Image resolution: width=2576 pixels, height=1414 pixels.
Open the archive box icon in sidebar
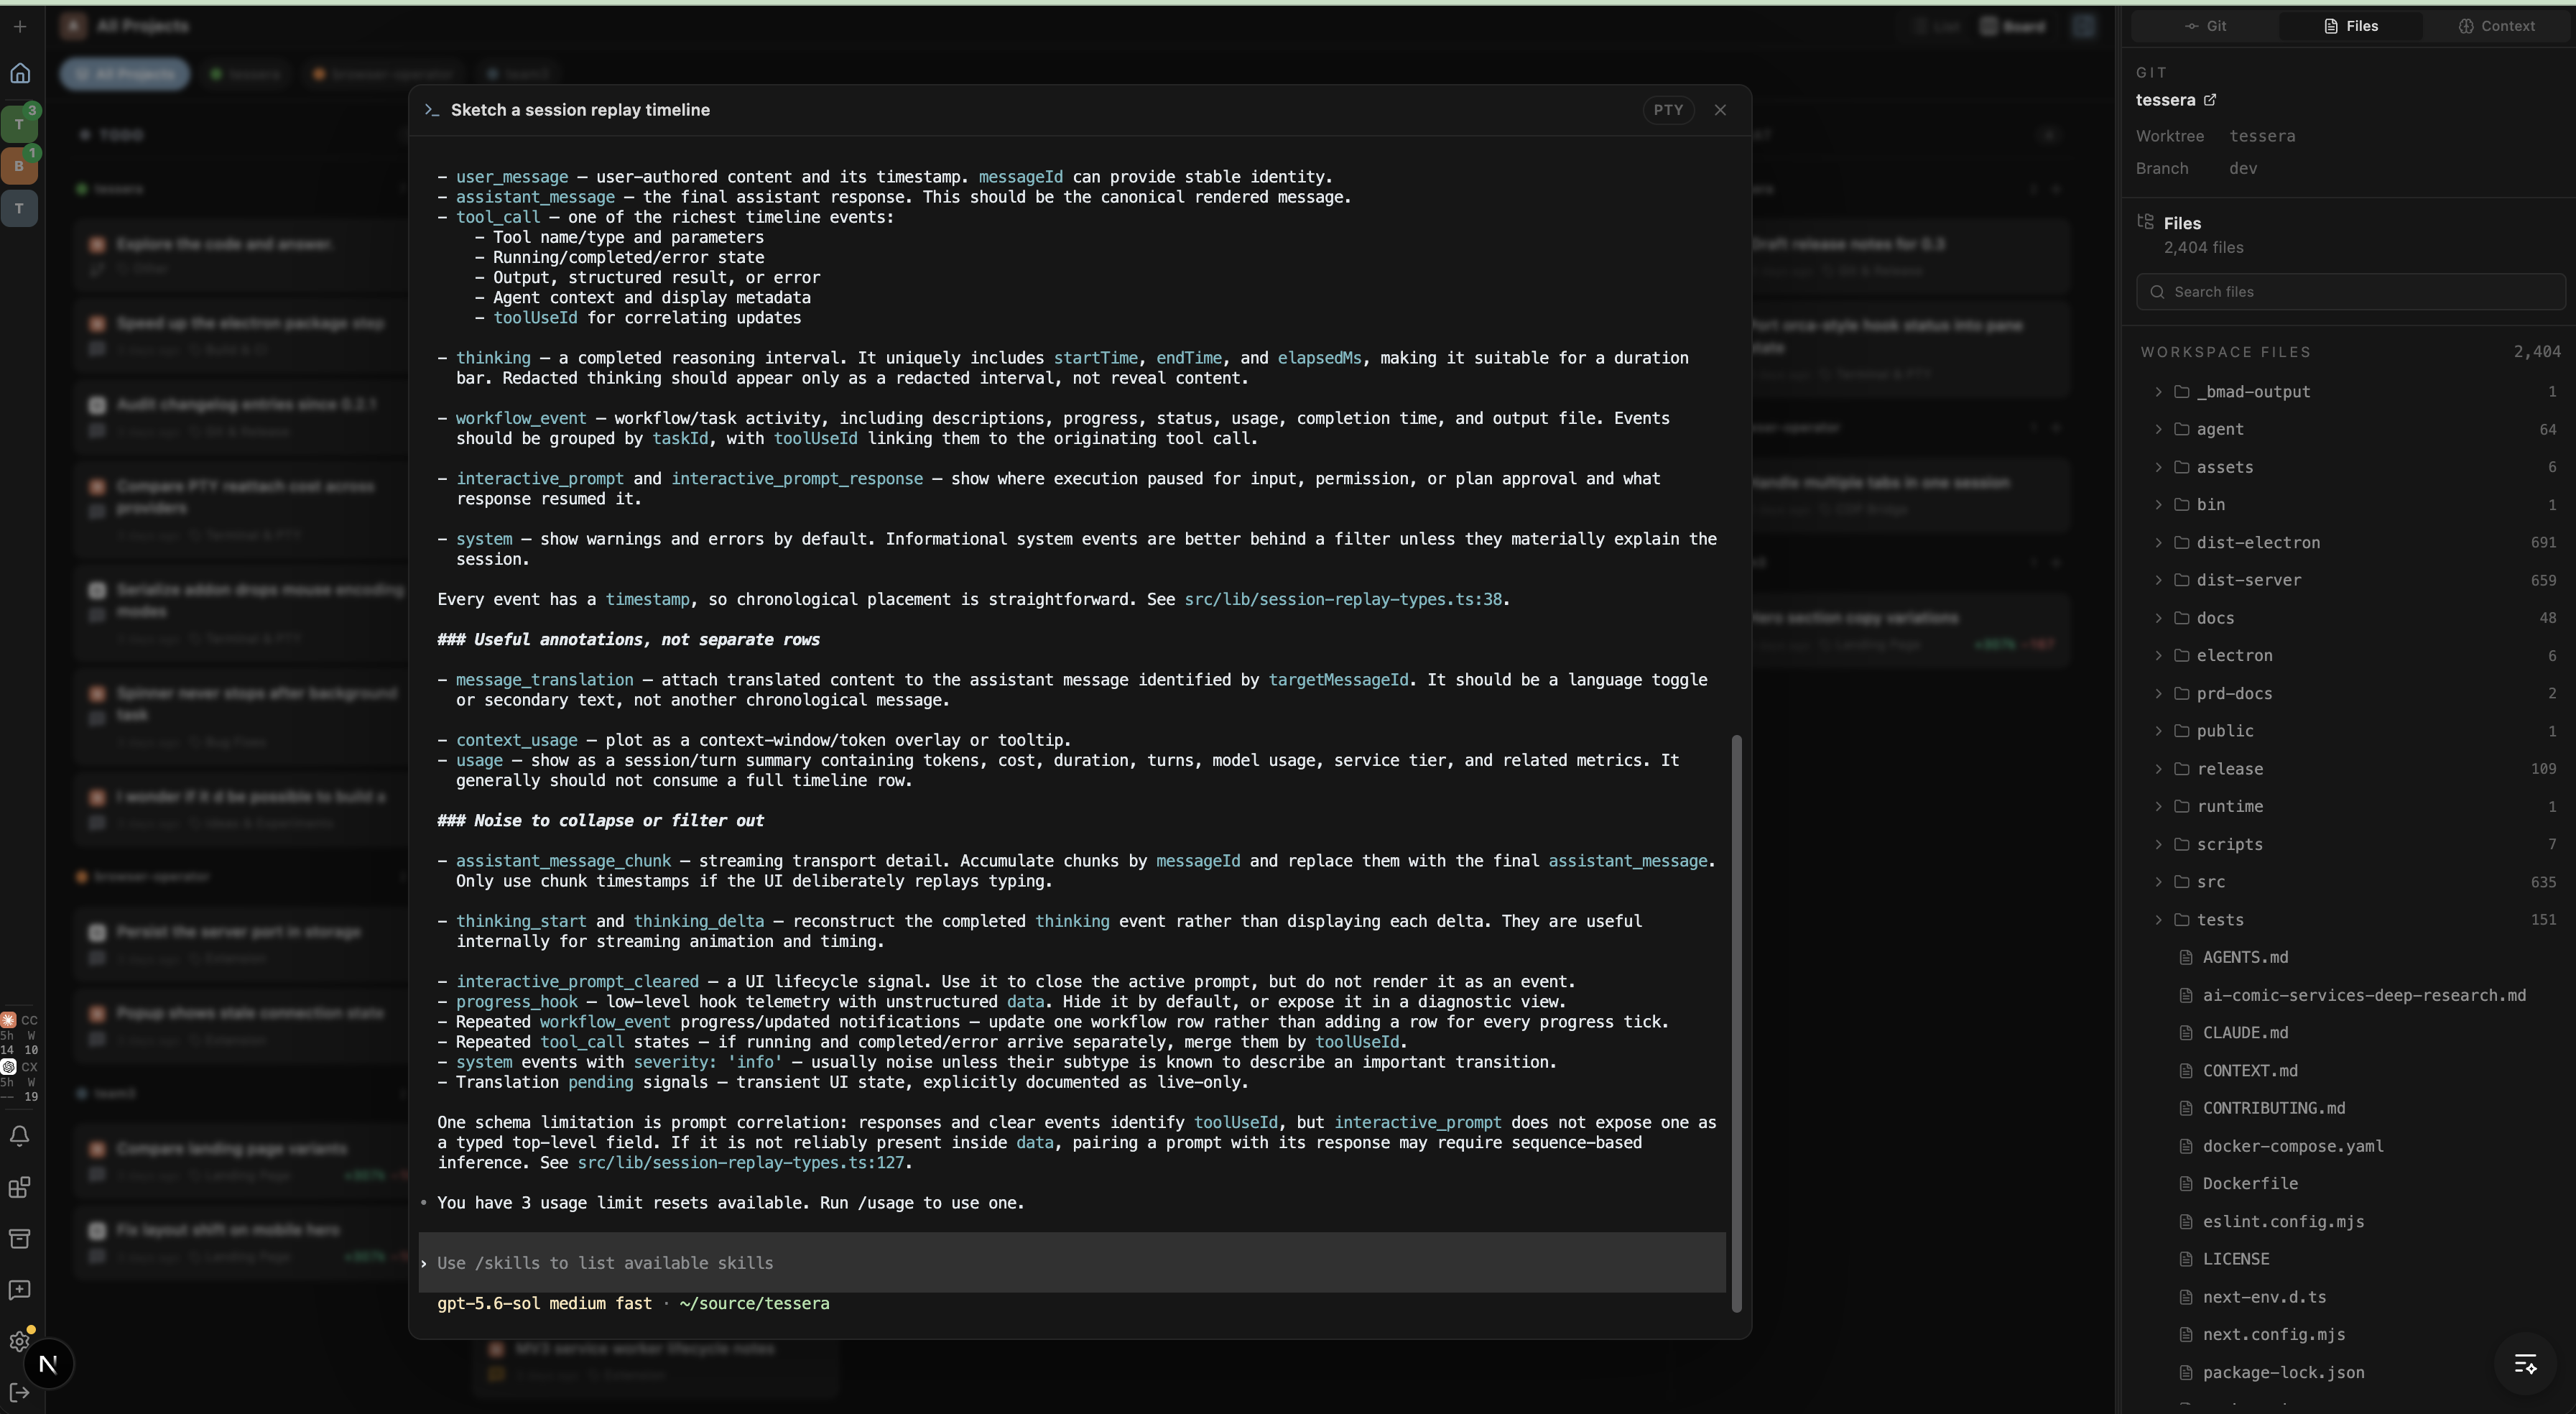pyautogui.click(x=19, y=1239)
